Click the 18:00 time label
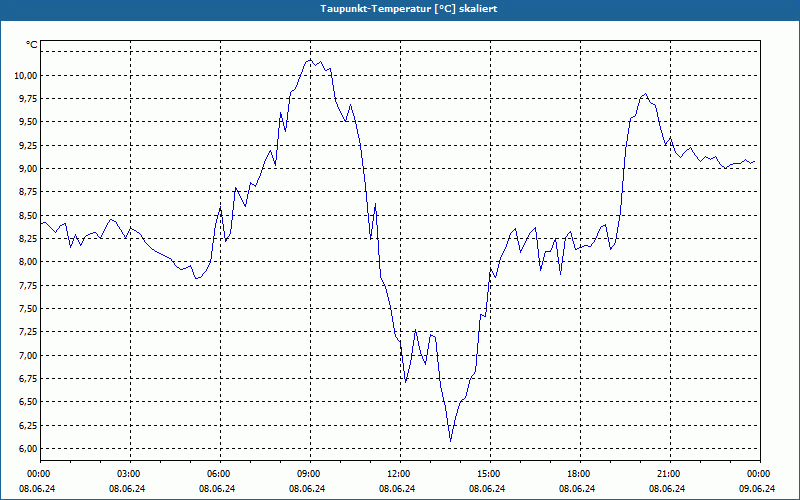This screenshot has height=500, width=800. coord(581,474)
